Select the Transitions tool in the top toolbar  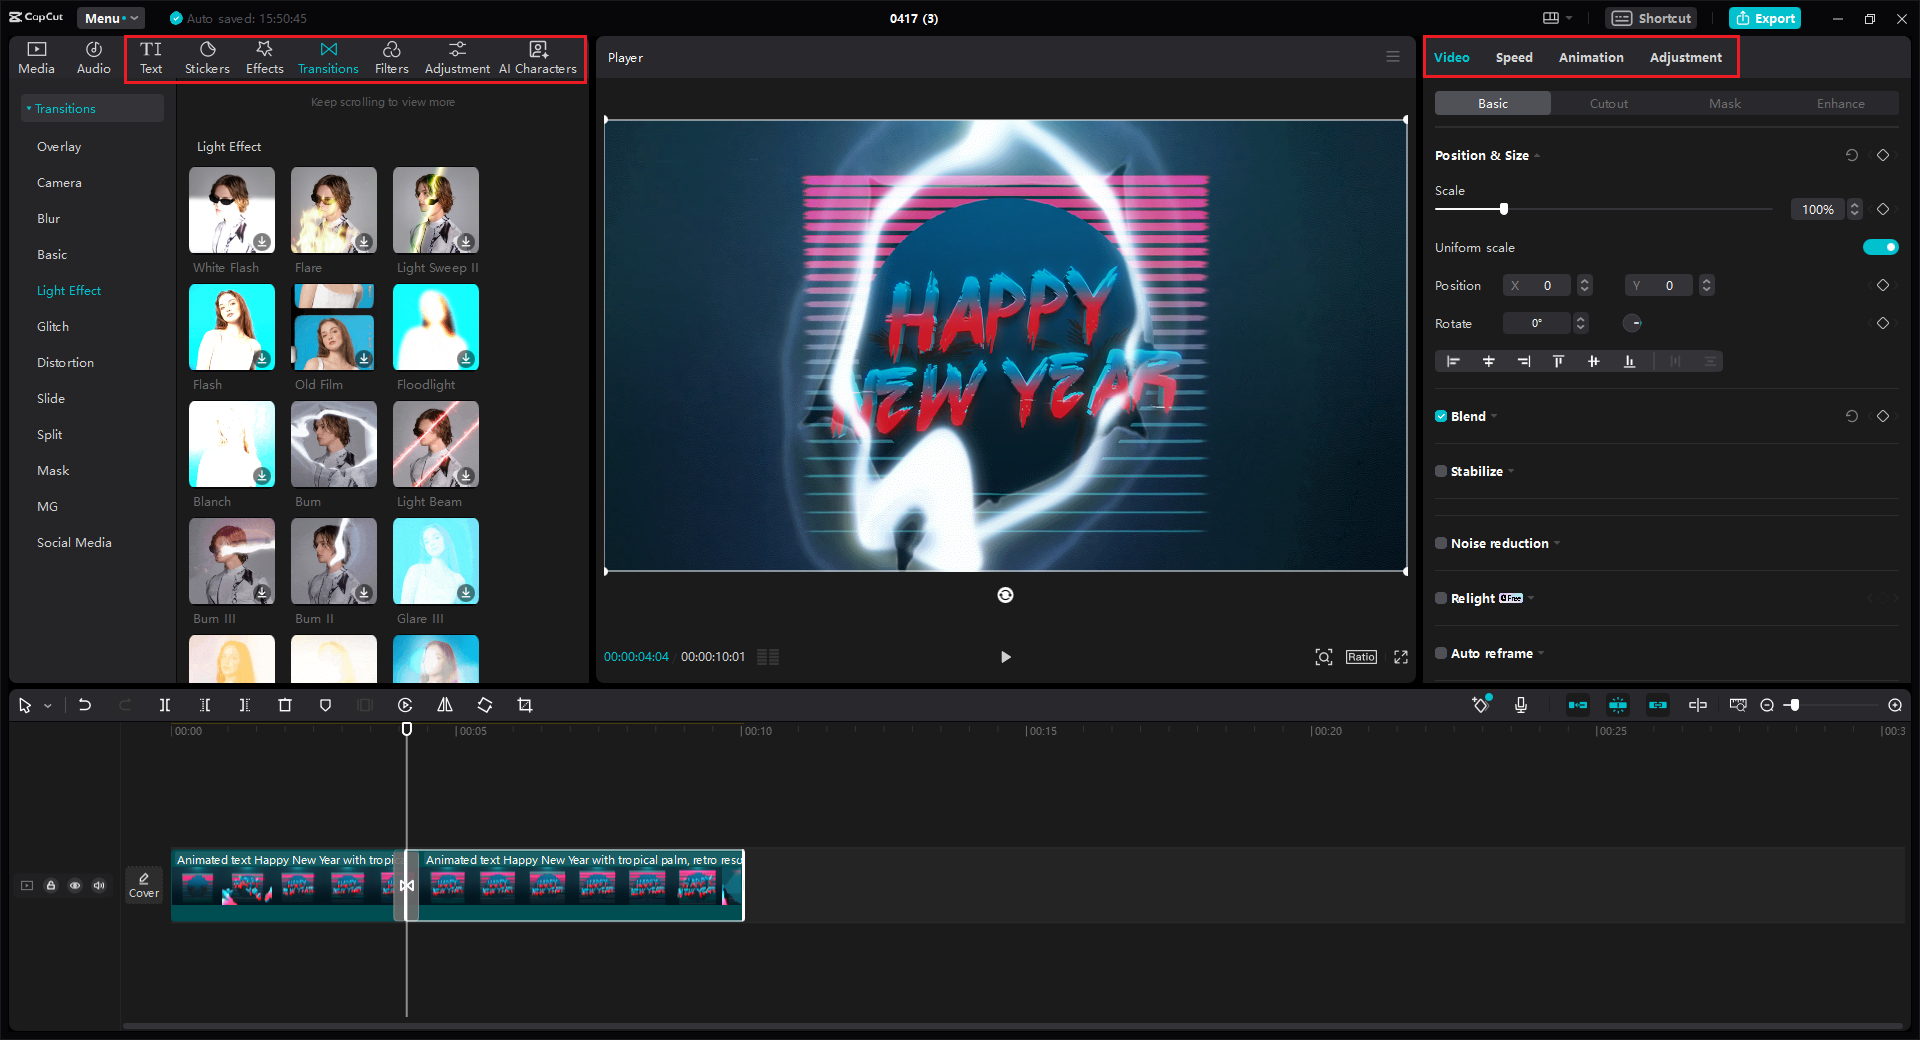(x=328, y=57)
